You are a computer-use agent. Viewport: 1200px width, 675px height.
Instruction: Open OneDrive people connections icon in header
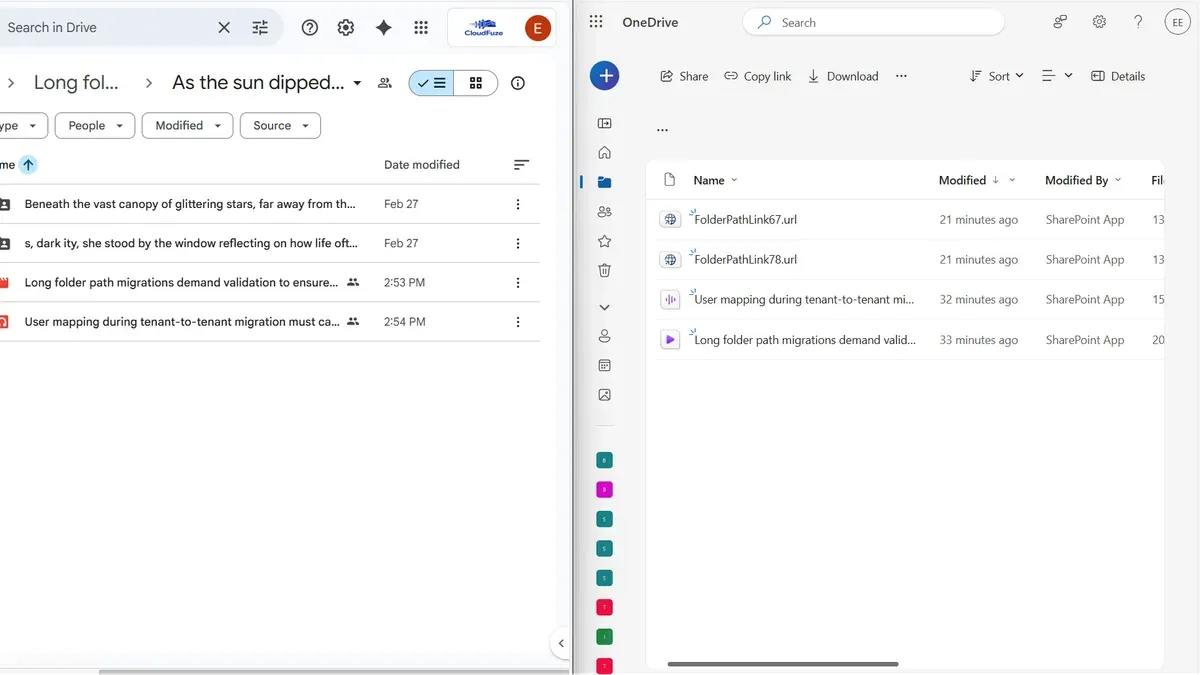click(x=1060, y=22)
